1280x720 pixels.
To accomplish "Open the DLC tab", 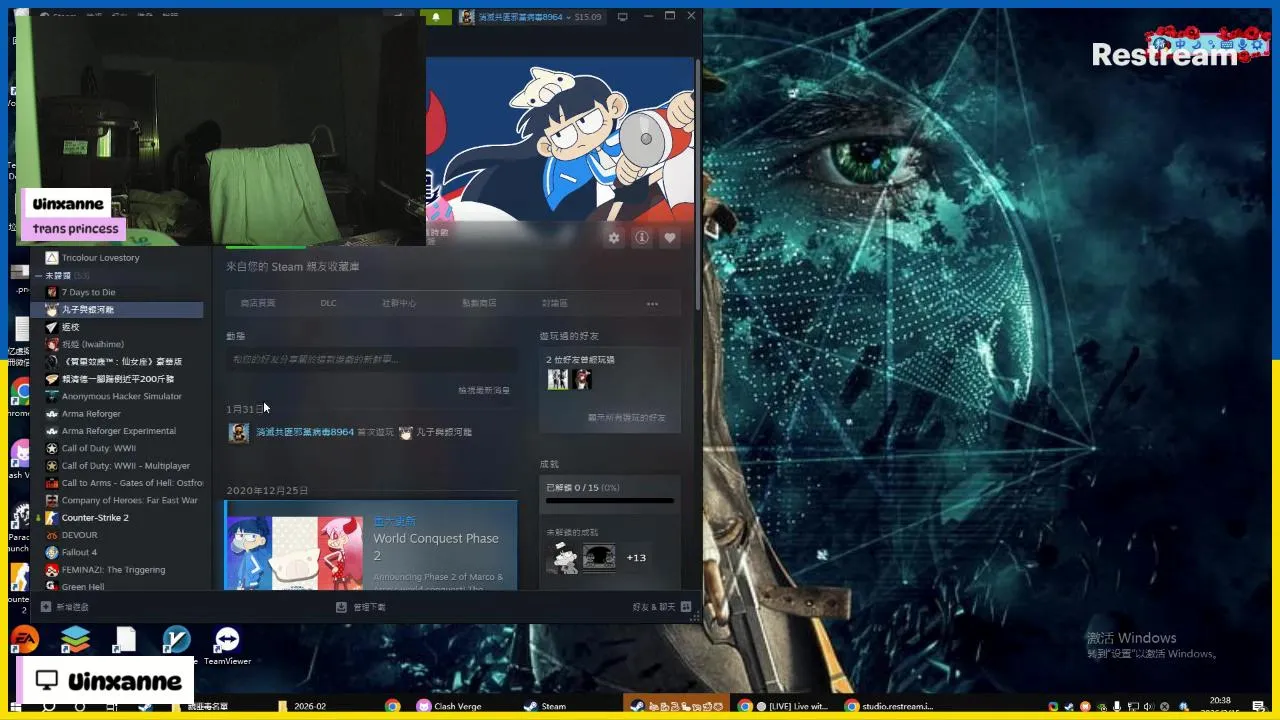I will click(x=329, y=303).
